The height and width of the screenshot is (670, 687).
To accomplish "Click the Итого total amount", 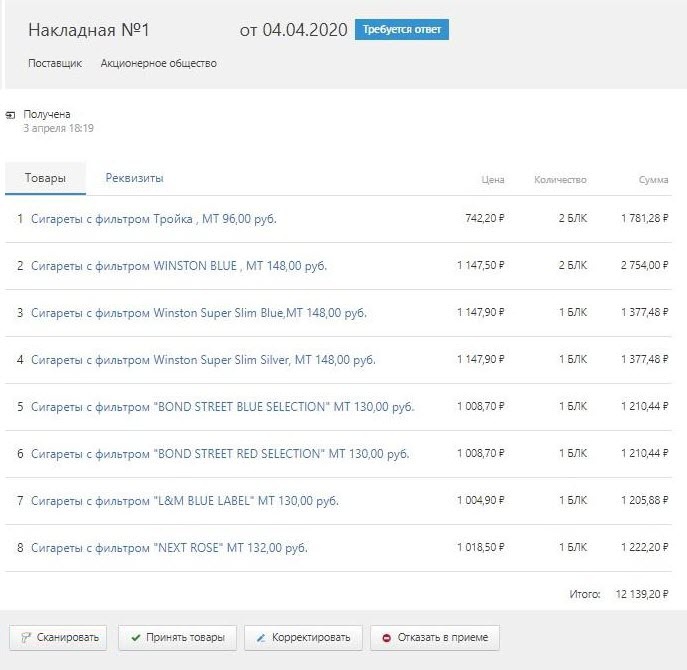I will pos(642,594).
